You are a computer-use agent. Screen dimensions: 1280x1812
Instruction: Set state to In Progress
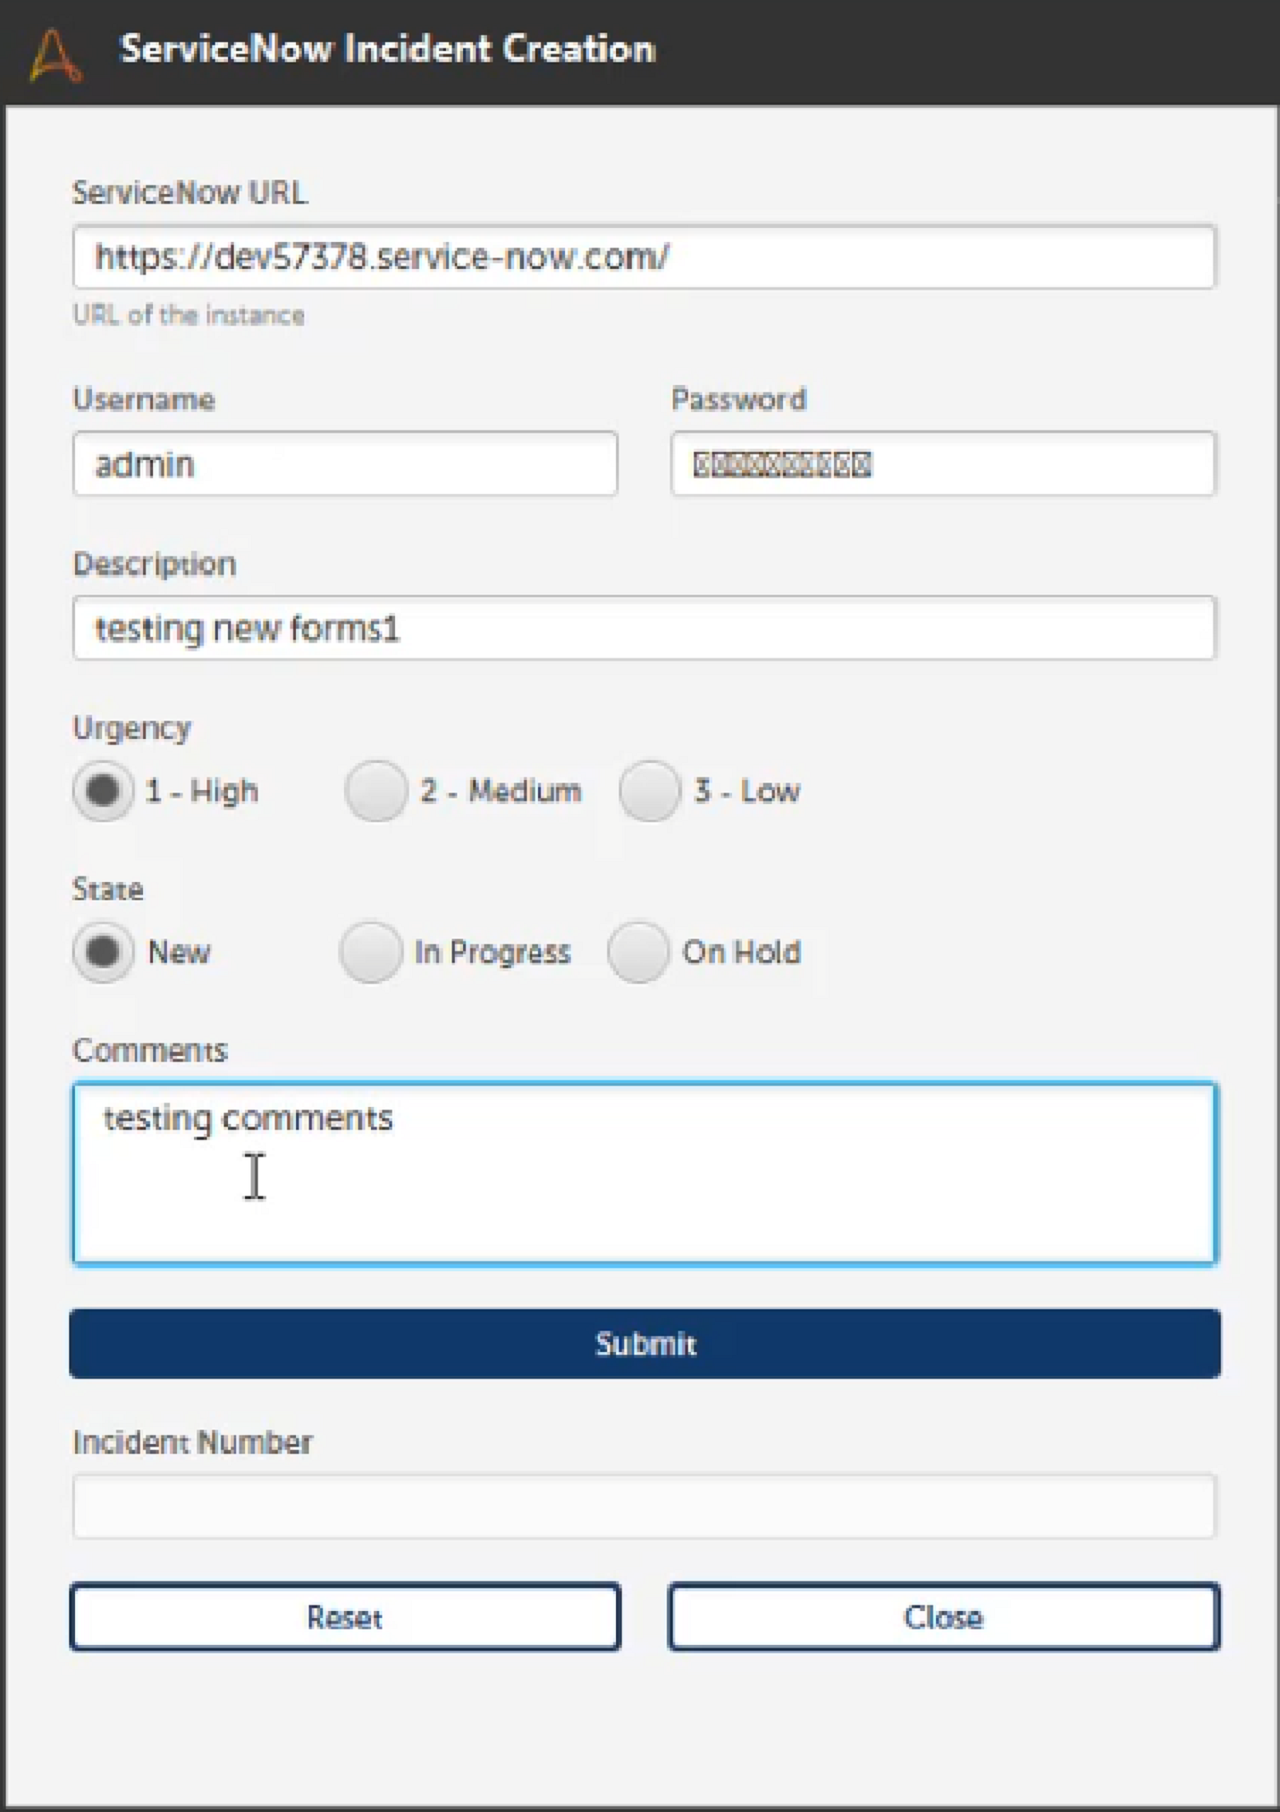click(x=371, y=952)
